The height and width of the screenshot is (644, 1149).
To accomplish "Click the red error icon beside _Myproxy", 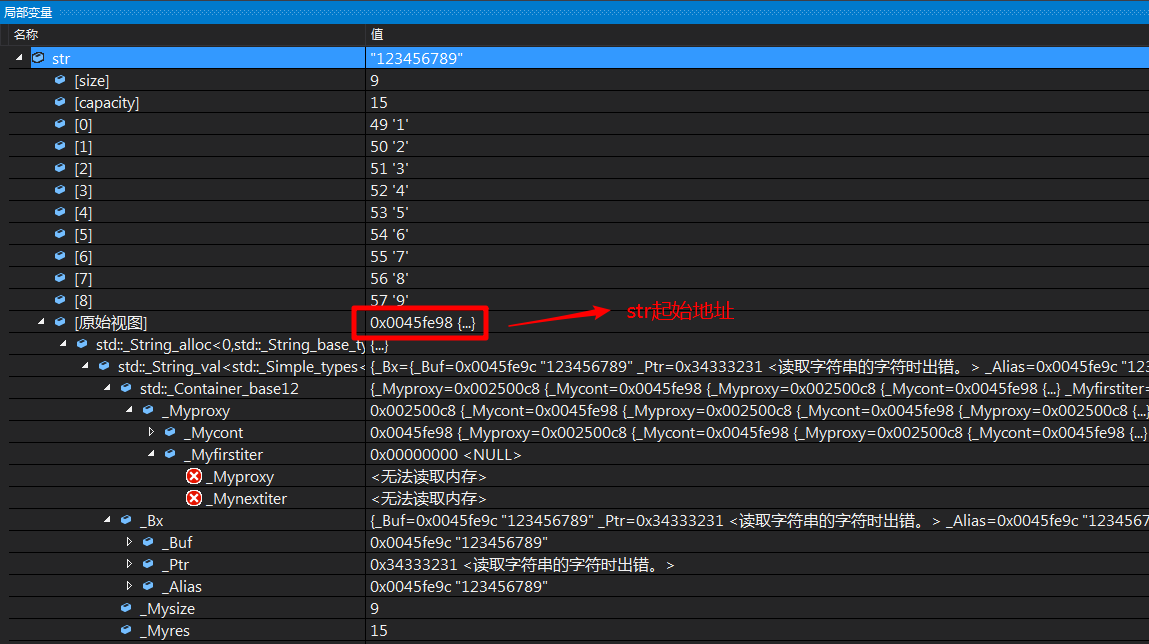I will (193, 476).
